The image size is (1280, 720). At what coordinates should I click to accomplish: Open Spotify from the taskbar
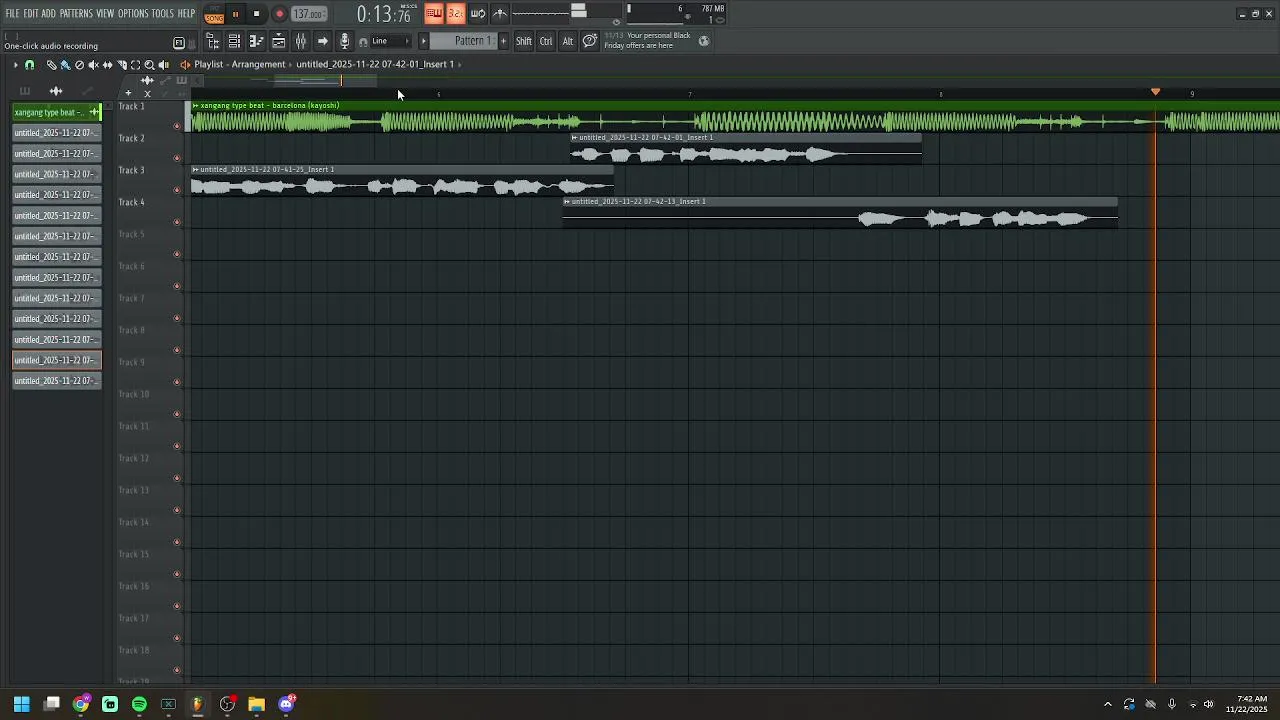(139, 704)
